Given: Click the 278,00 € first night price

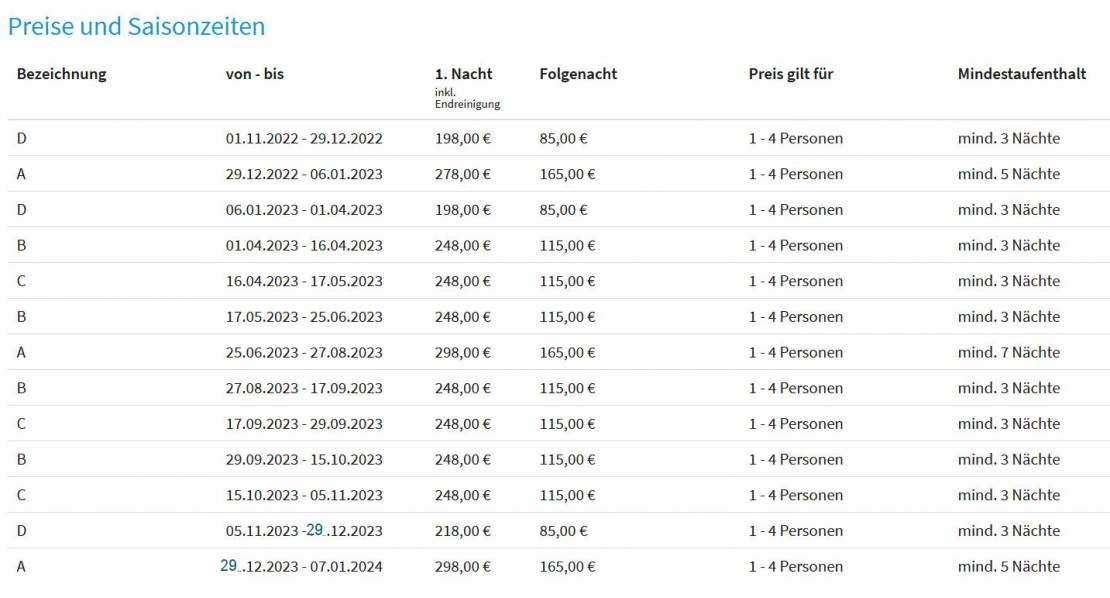Looking at the screenshot, I should point(463,174).
